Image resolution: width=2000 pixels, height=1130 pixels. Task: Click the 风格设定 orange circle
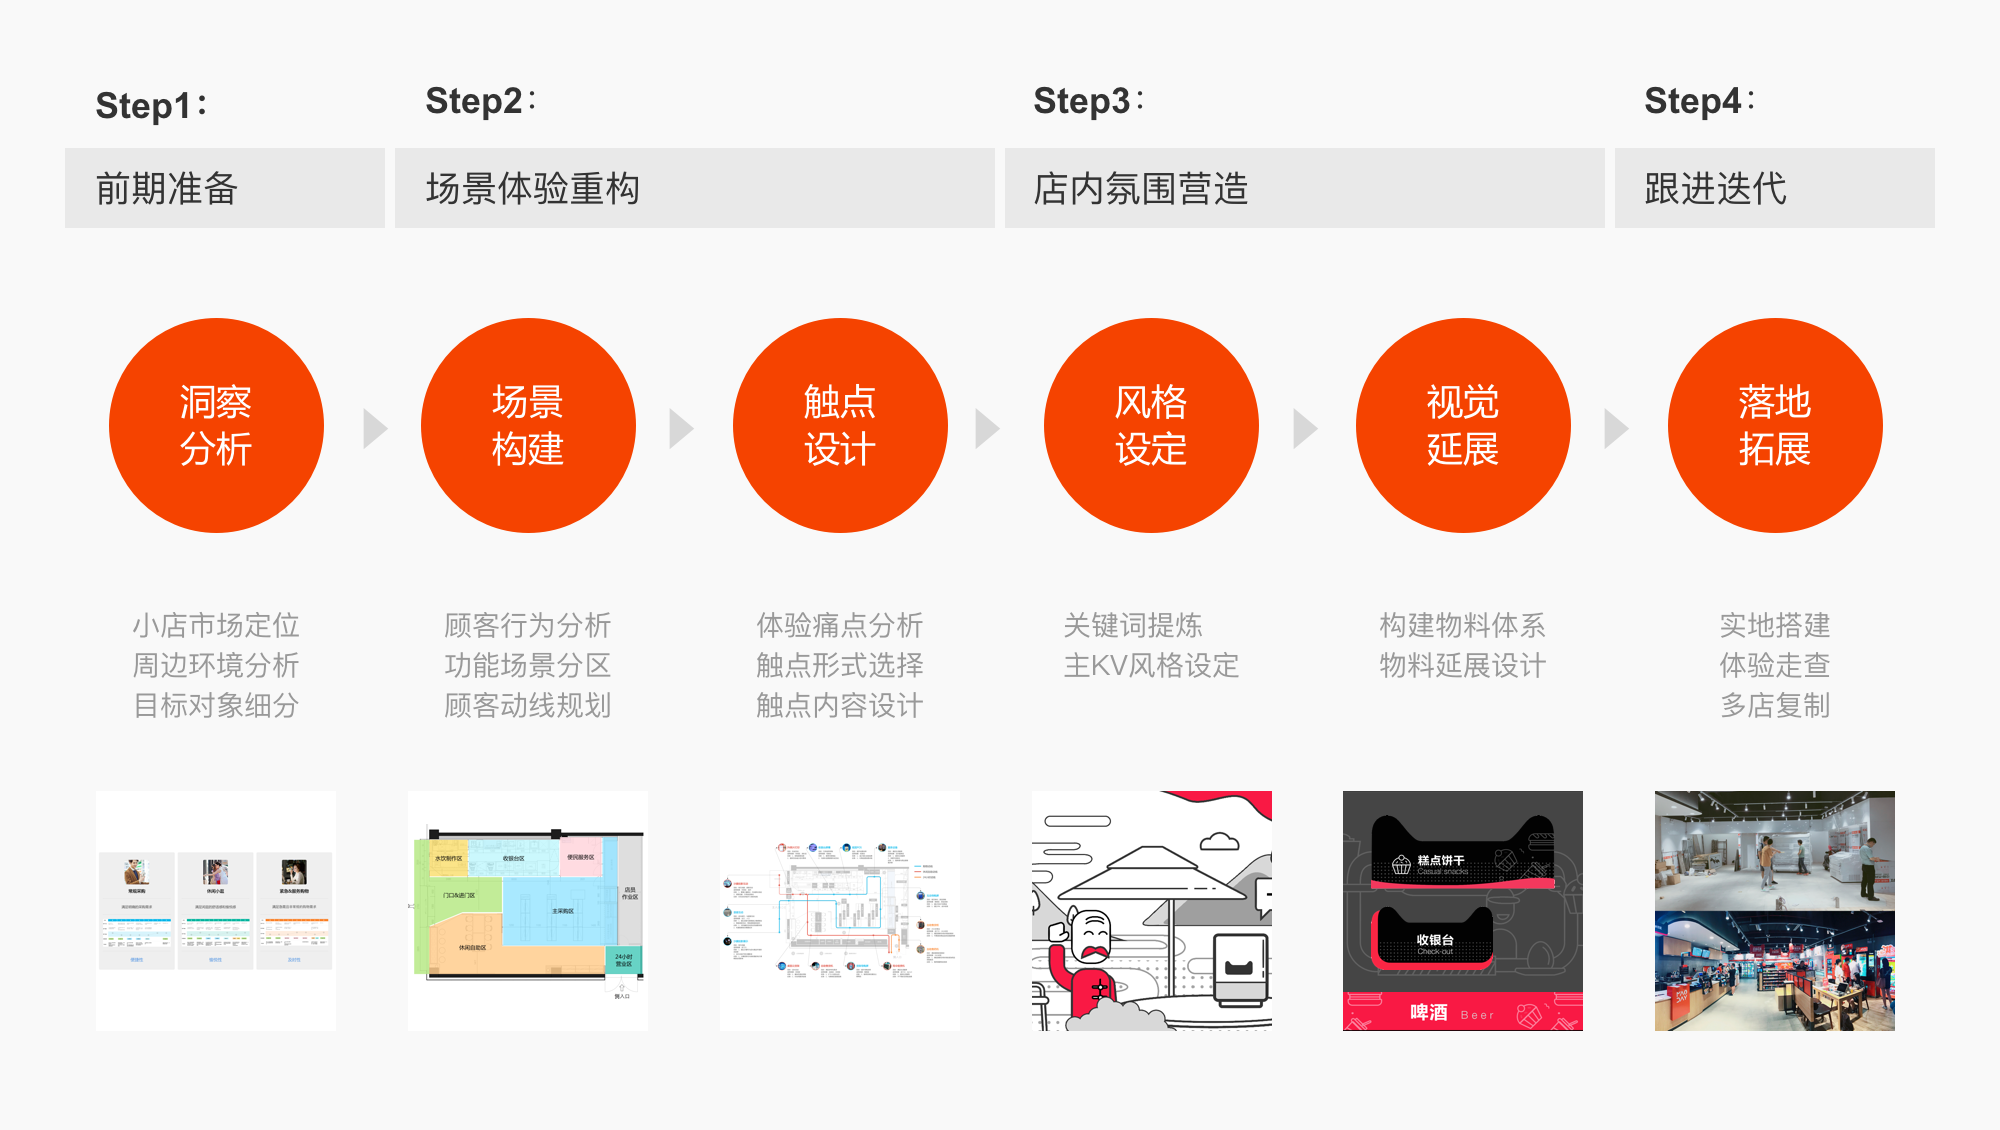pyautogui.click(x=1151, y=425)
